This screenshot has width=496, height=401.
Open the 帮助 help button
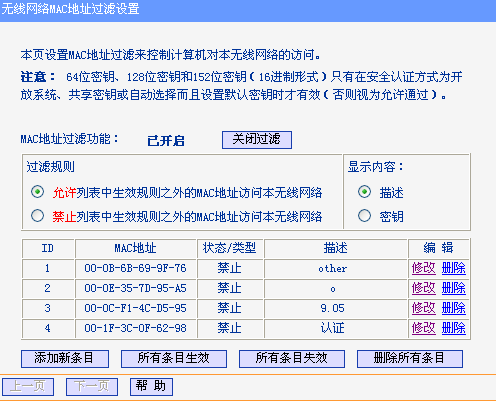[151, 387]
